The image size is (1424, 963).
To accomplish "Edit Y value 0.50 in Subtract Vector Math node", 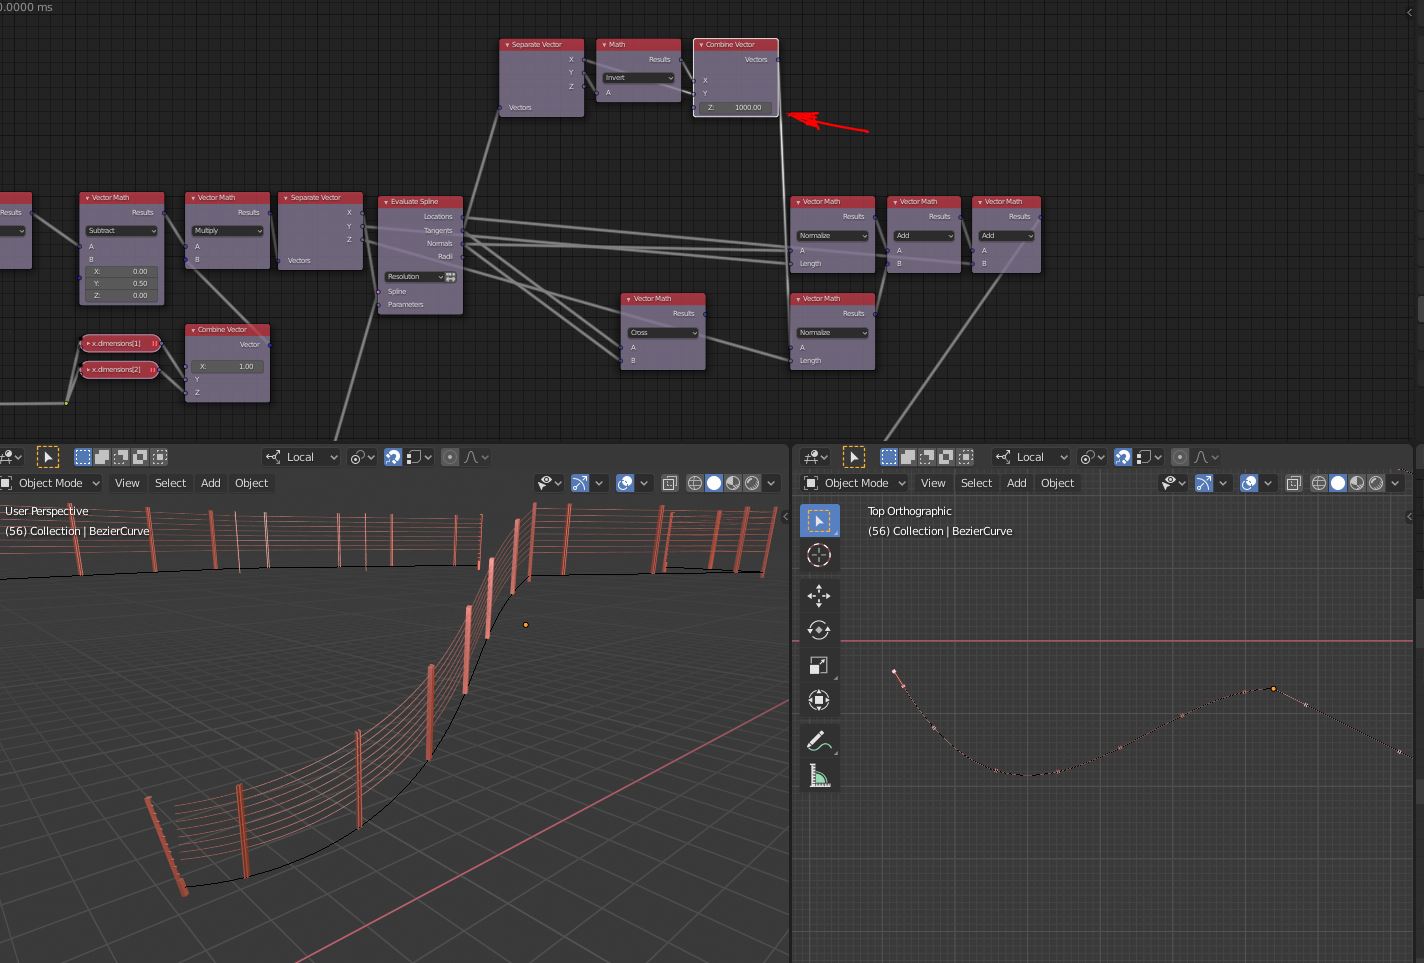I will 122,284.
